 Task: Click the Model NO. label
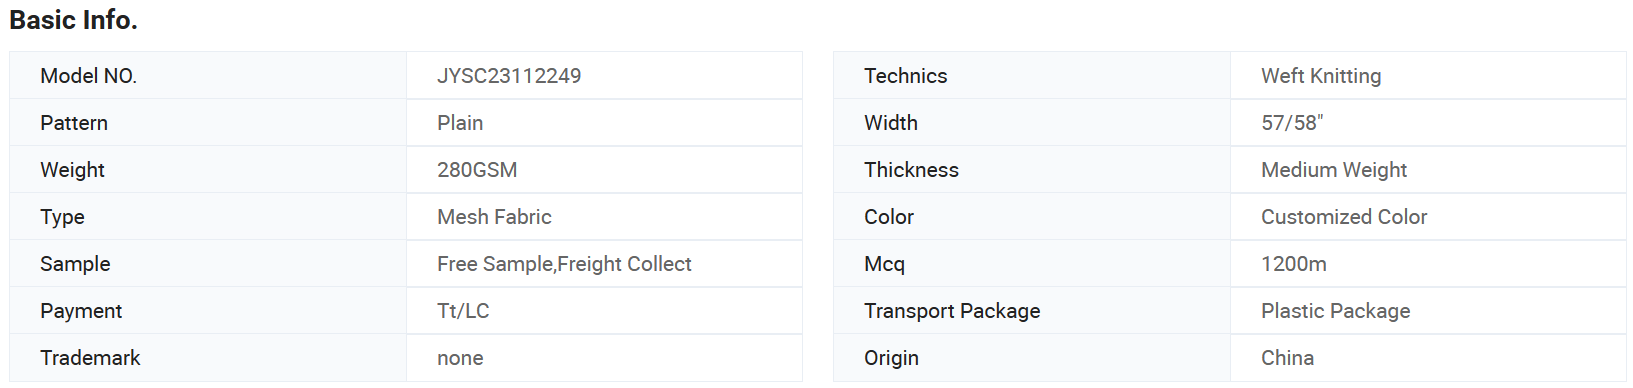(88, 76)
